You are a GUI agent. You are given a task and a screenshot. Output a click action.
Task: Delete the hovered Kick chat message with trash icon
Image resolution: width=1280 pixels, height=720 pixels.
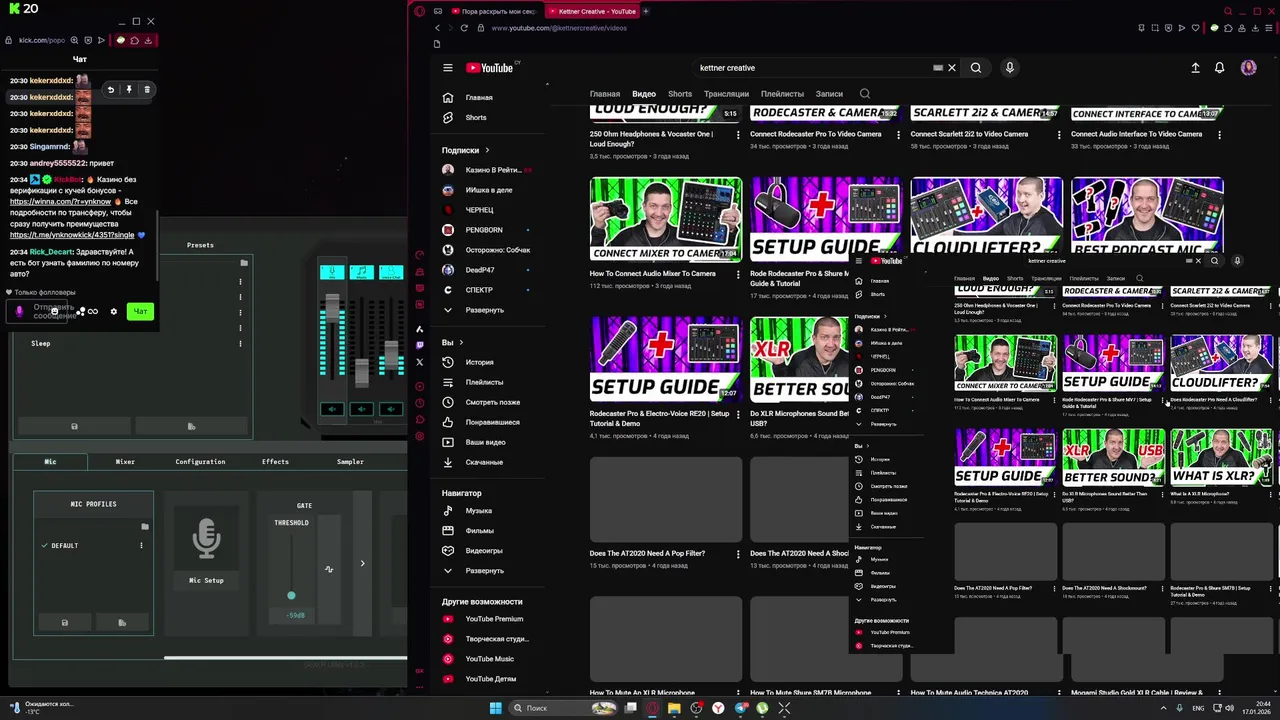coord(147,90)
